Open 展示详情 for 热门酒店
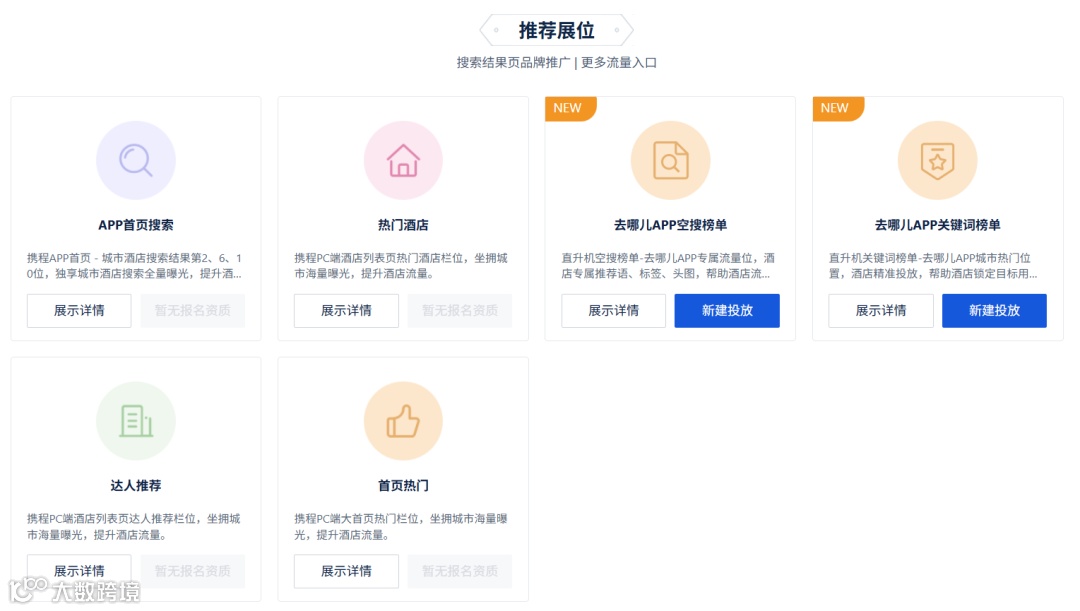This screenshot has width=1080, height=611. [x=346, y=311]
